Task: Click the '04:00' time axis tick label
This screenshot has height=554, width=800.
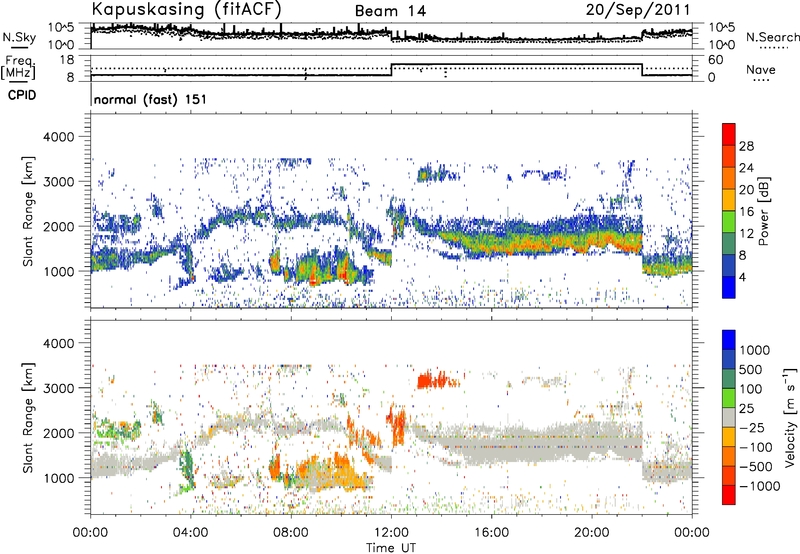Action: (x=191, y=533)
